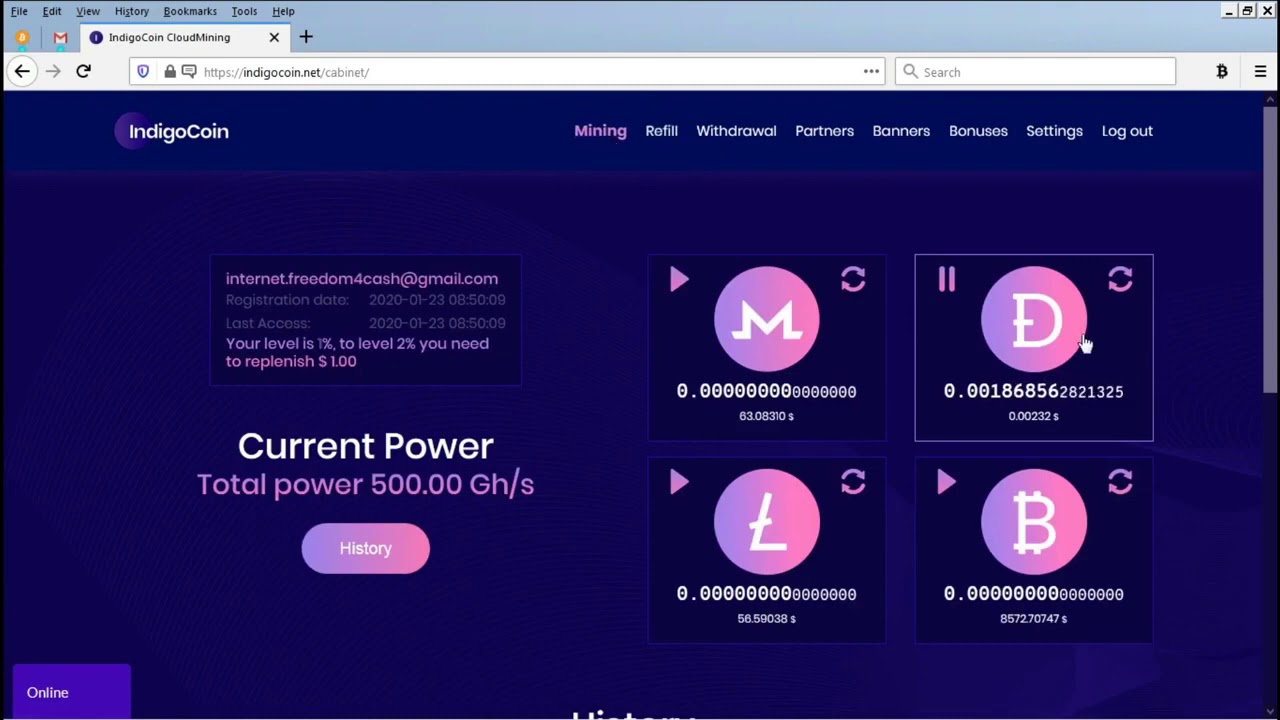Open the History menu in menu bar

[132, 11]
